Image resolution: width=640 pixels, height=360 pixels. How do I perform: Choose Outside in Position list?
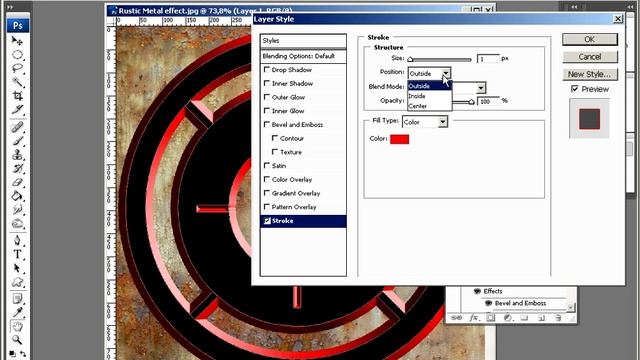click(429, 86)
